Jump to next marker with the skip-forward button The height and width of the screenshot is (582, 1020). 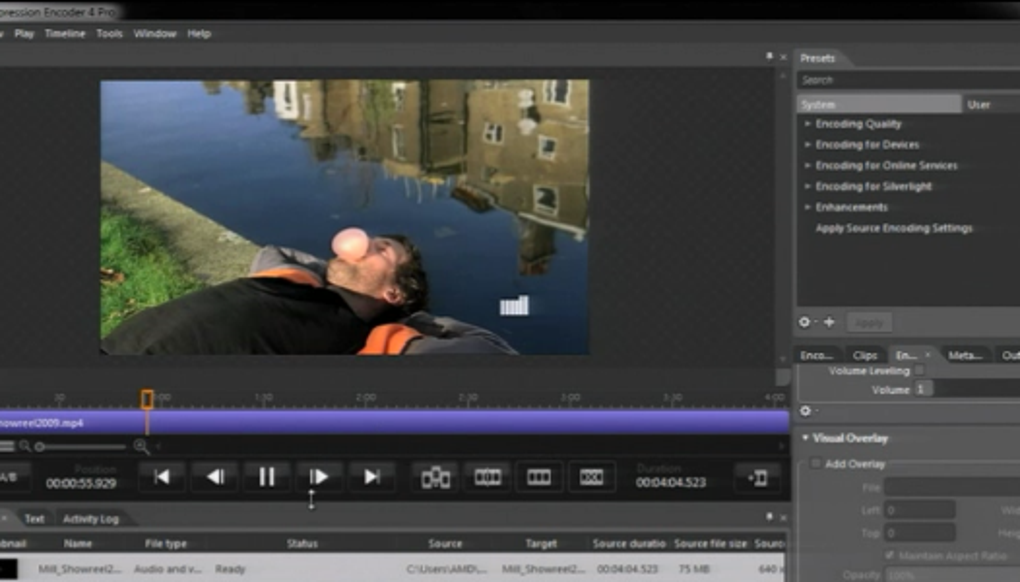coord(371,477)
